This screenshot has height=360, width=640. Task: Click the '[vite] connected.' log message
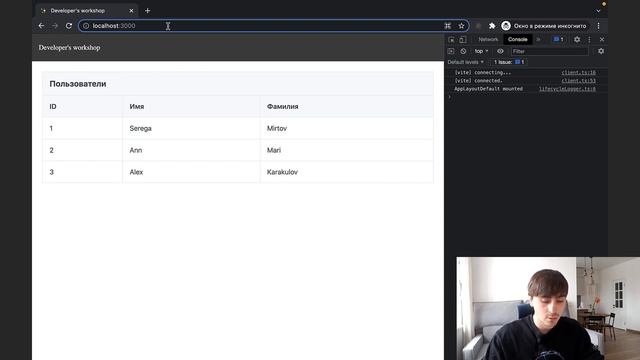479,81
